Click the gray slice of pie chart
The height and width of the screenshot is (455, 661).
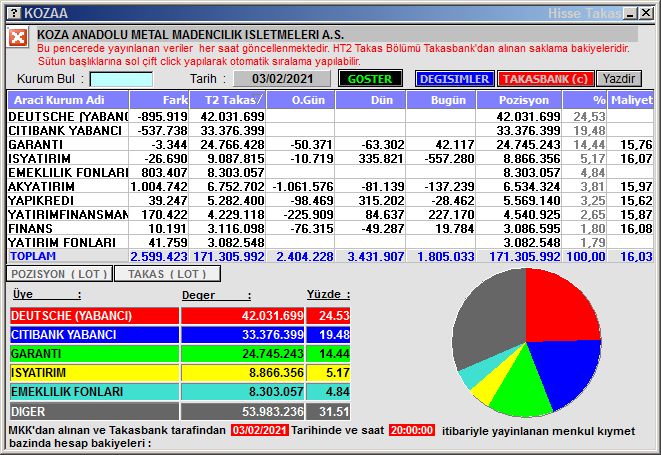[x=489, y=320]
